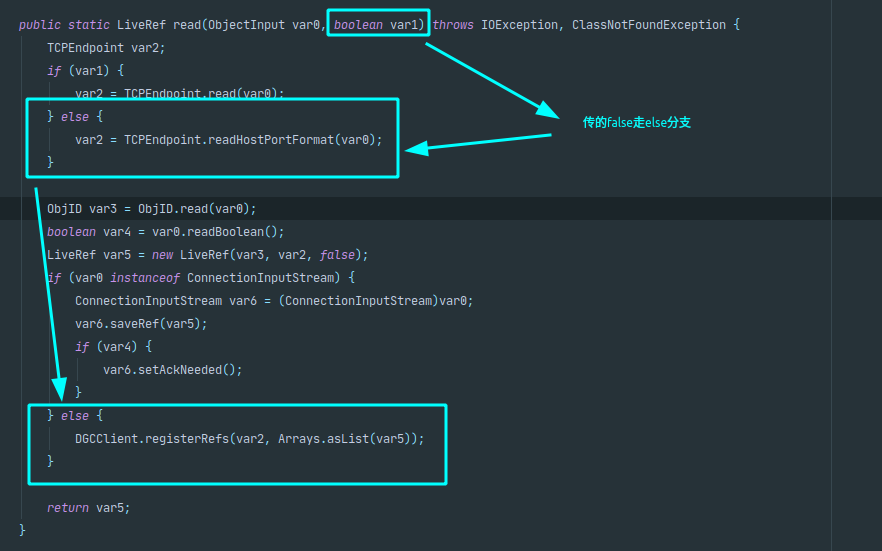
Task: Click the return var5 statement
Action: pyautogui.click(x=88, y=508)
